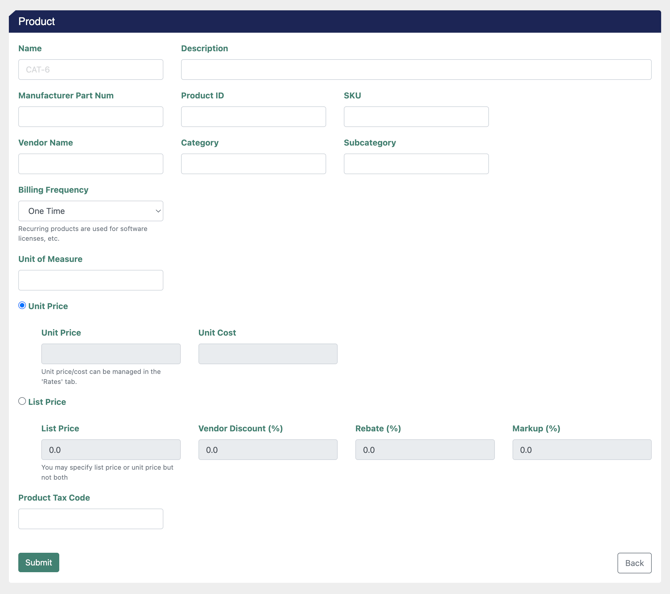Click the Unit Cost input box

click(x=268, y=354)
